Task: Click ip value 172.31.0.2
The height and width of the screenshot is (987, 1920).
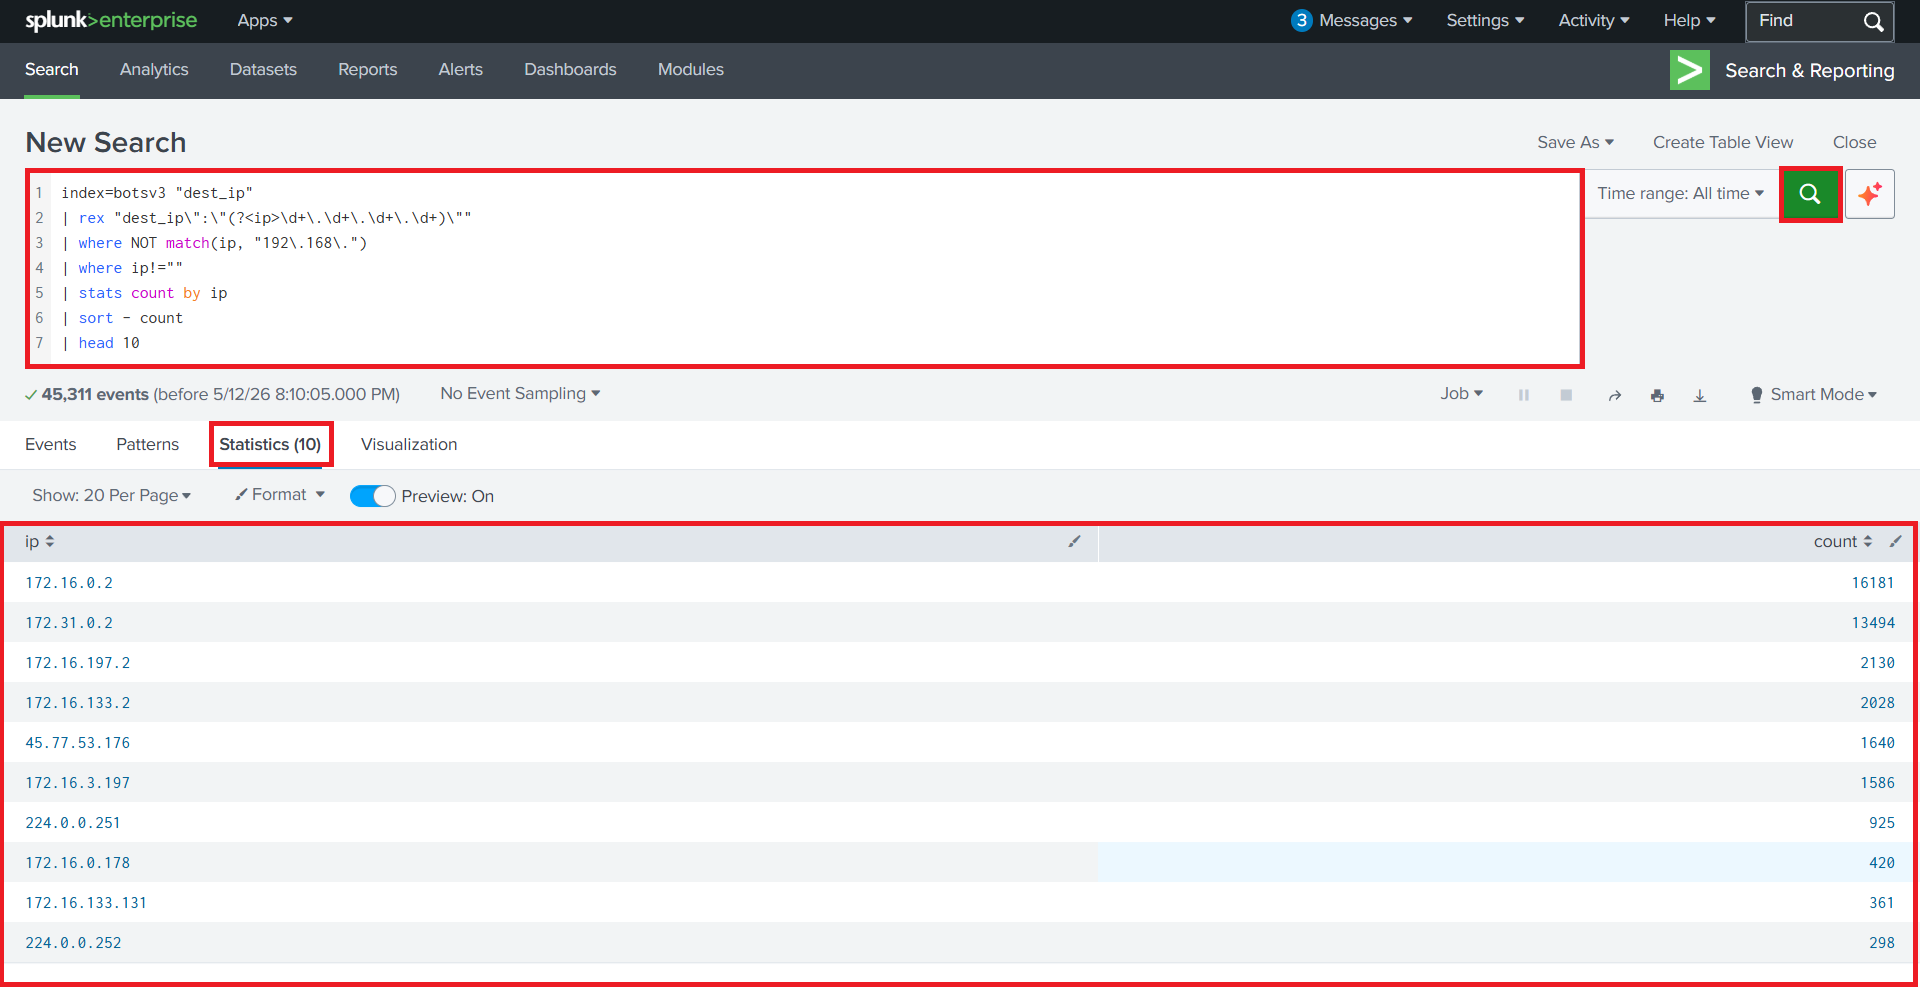Action: coord(69,623)
